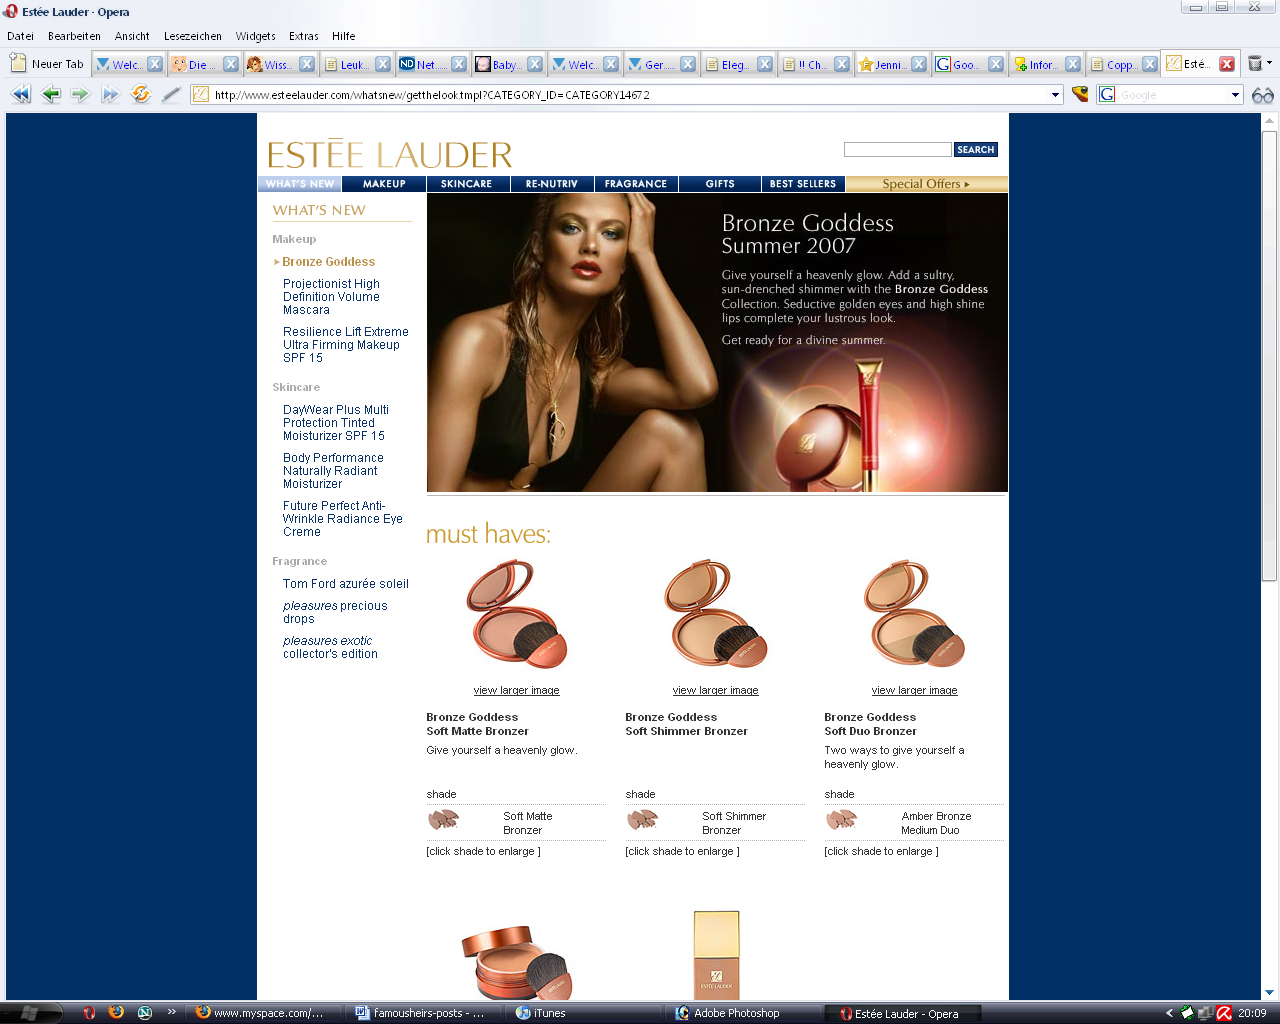Reload the page with the refresh icon

click(141, 94)
